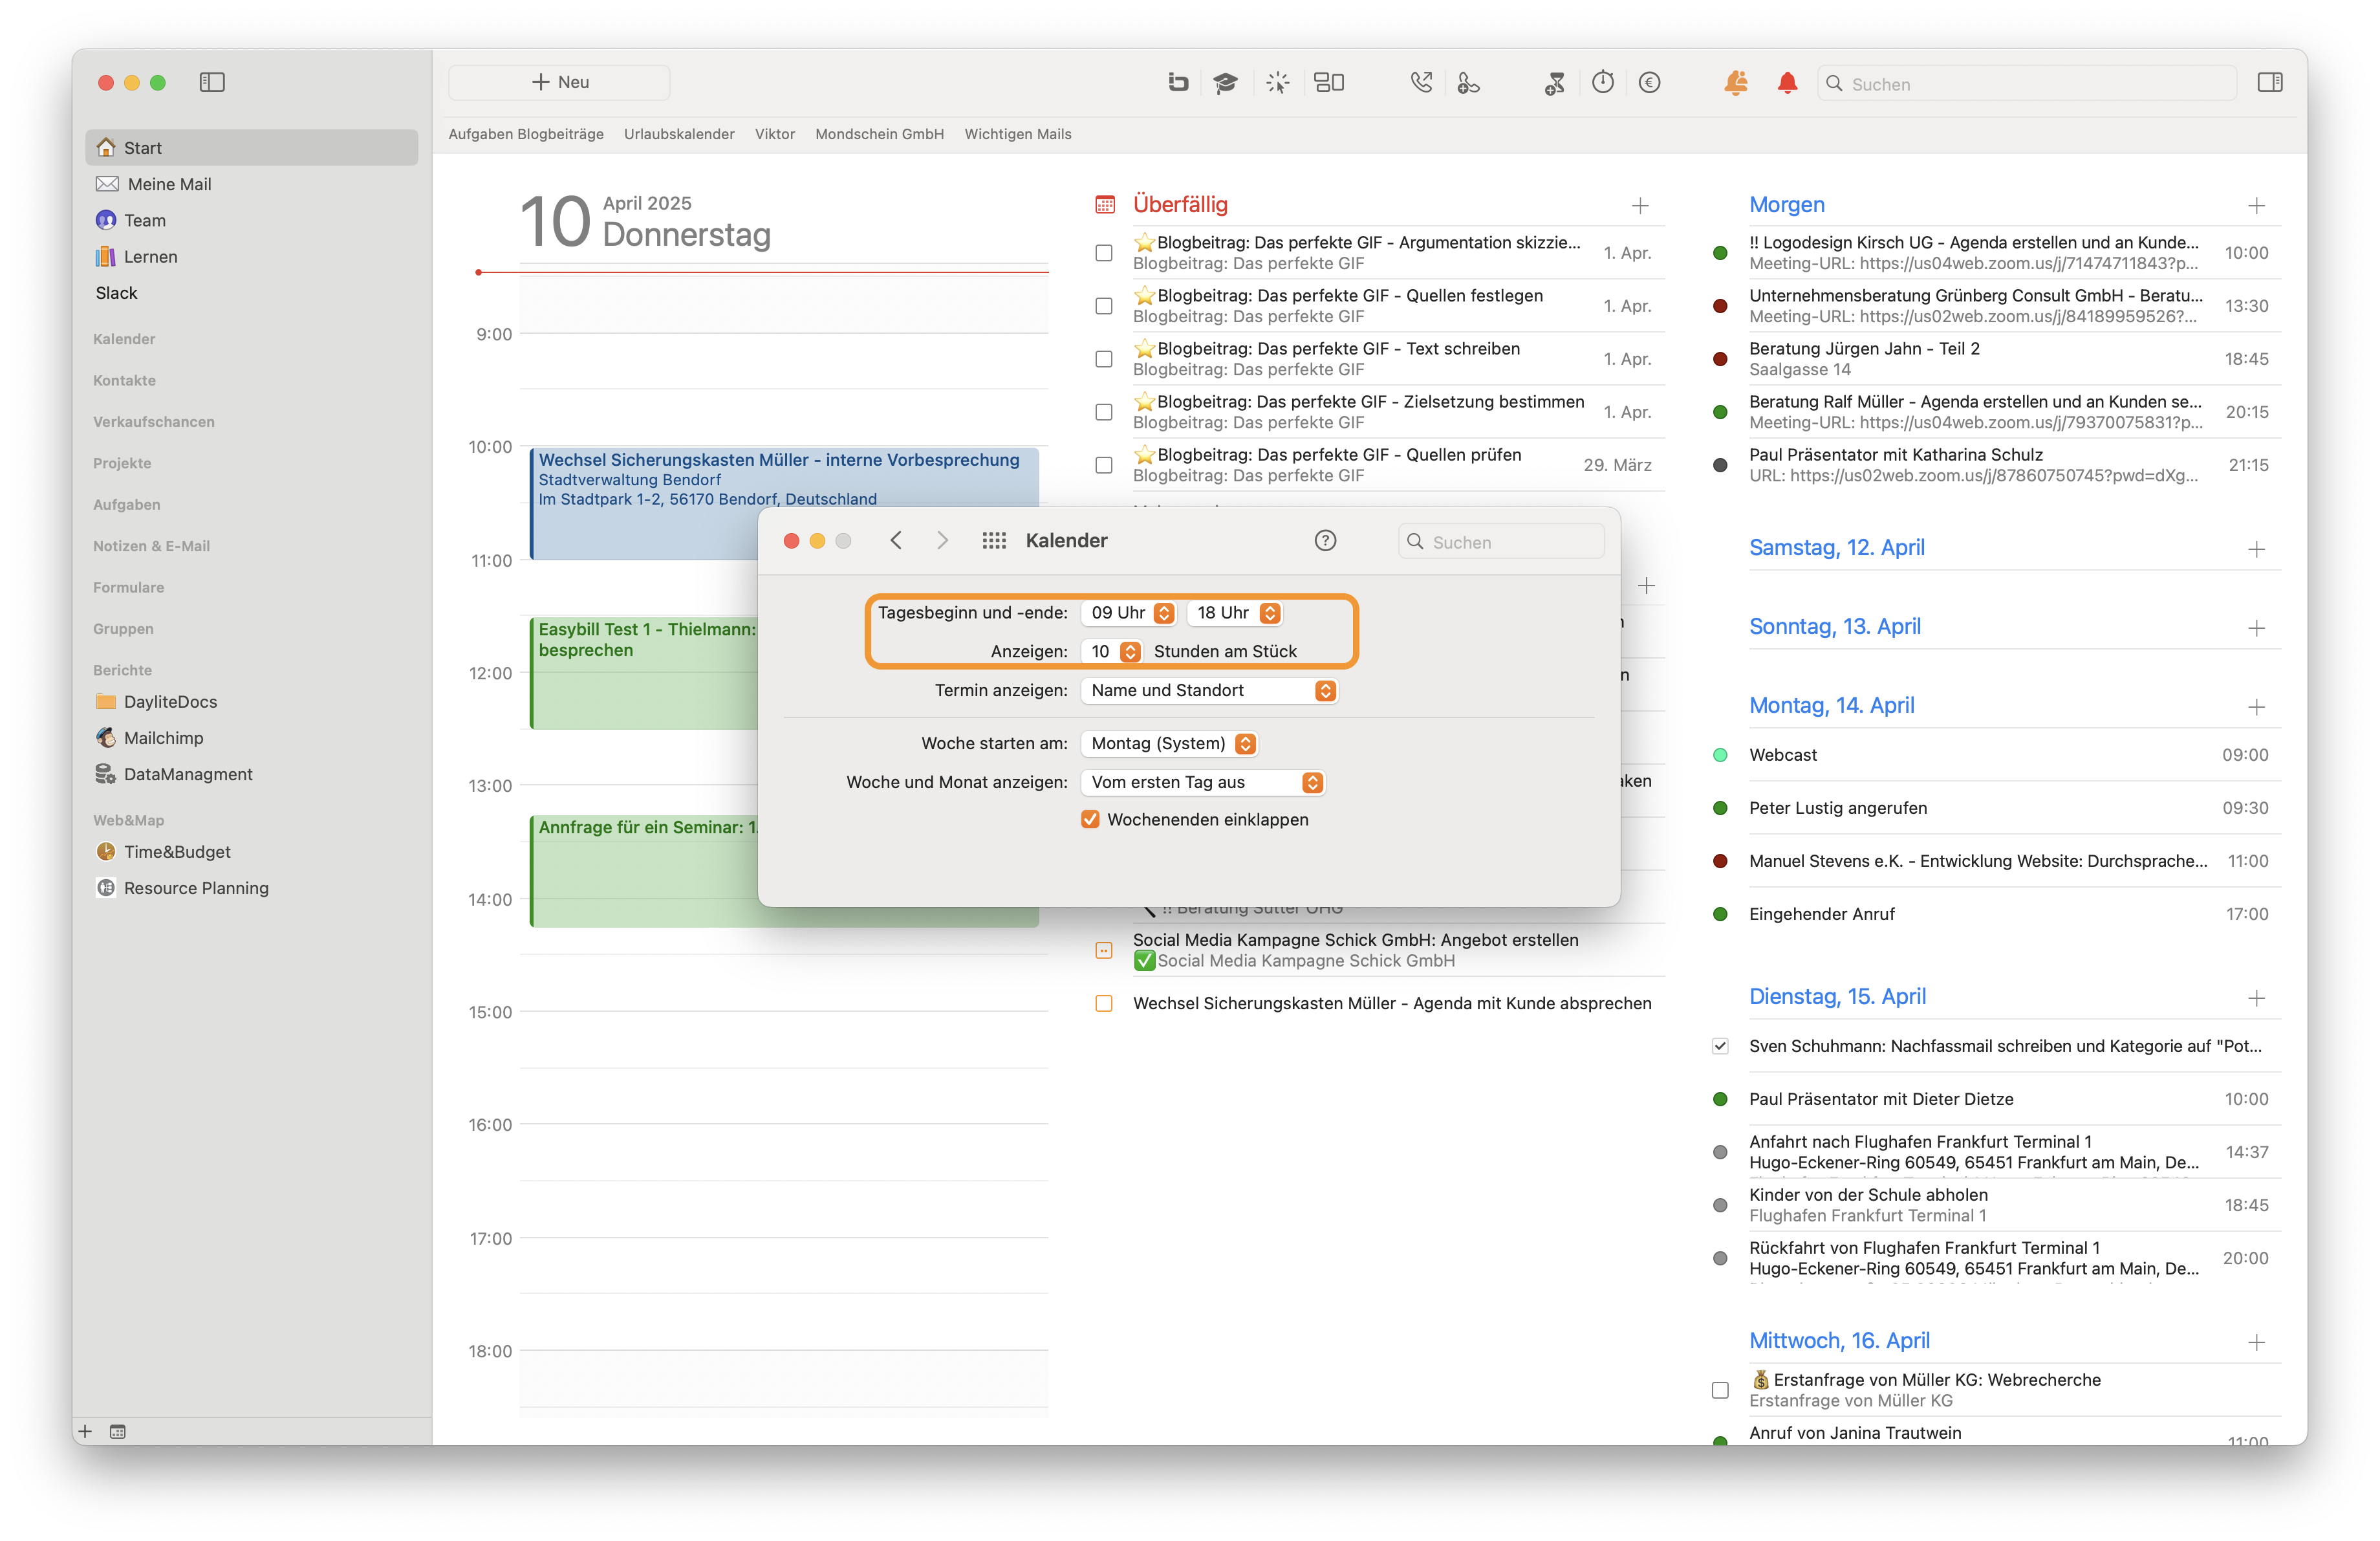The height and width of the screenshot is (1541, 2380).
Task: Click the hourglass add time icon
Action: 1554,82
